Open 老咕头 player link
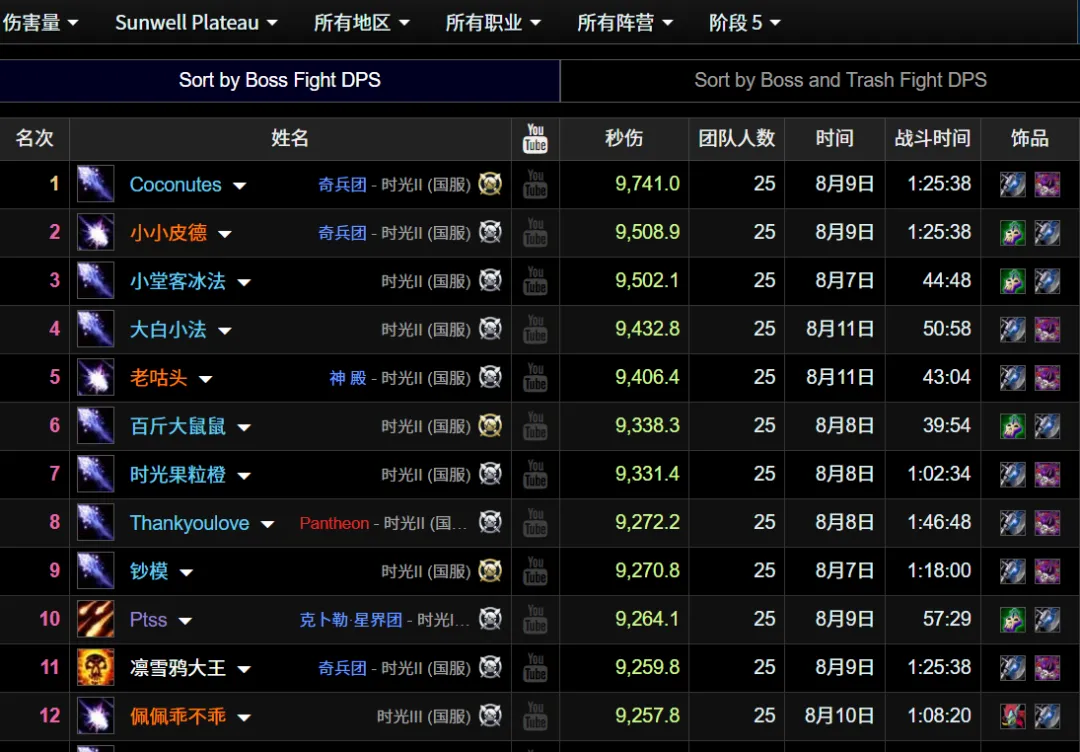The image size is (1080, 752). [159, 377]
